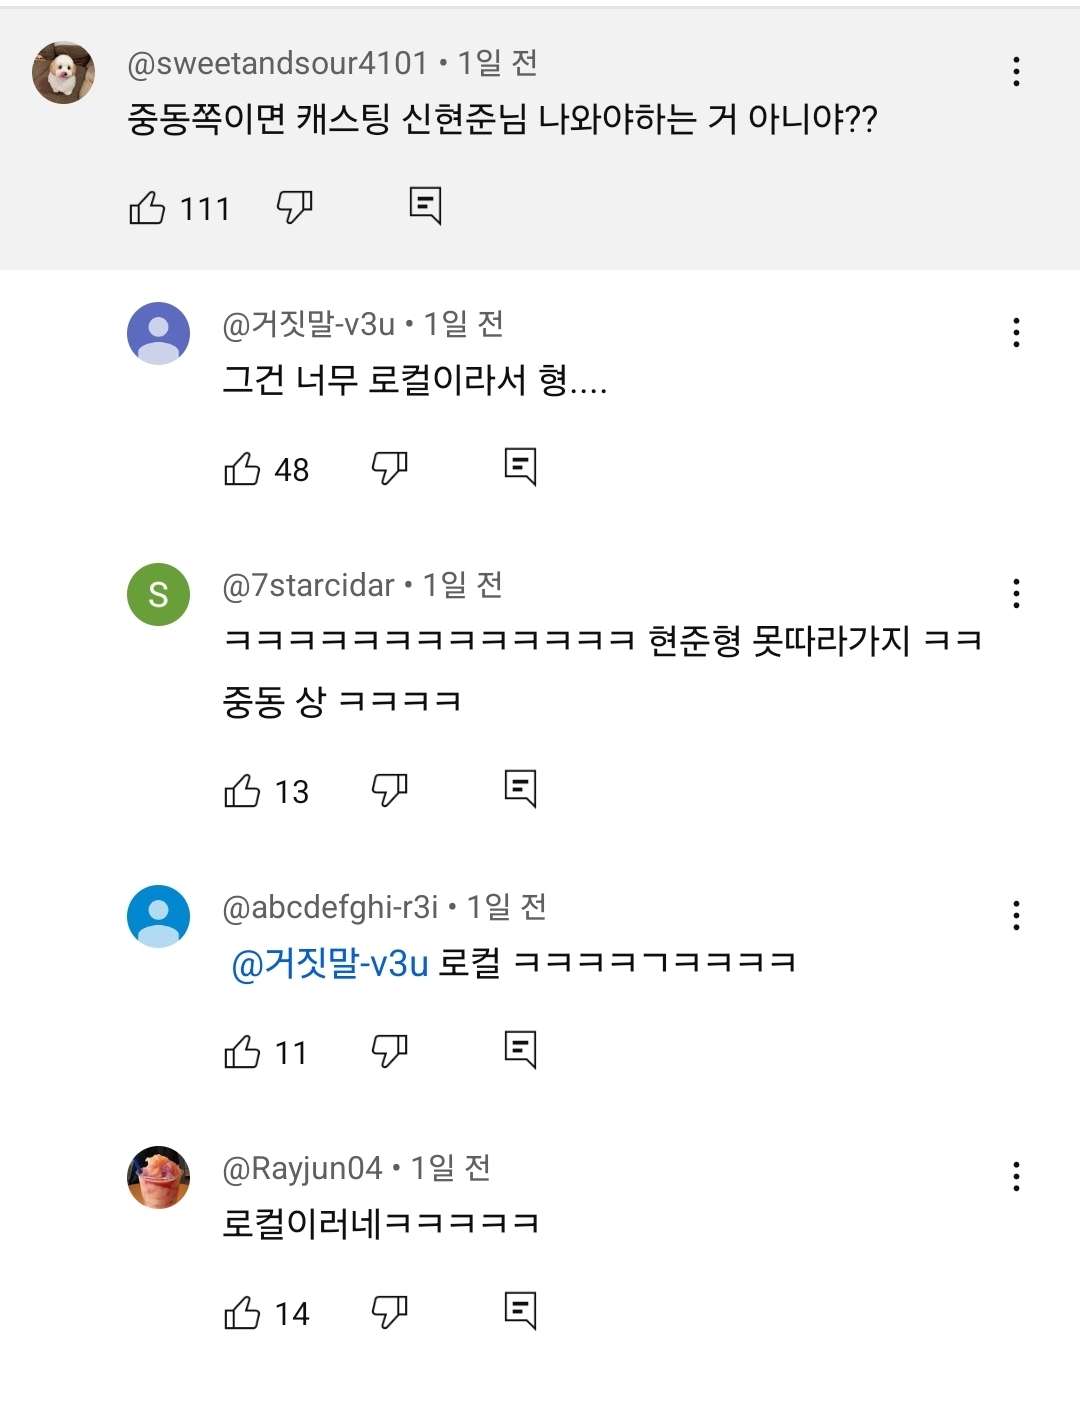Screen dimensions: 1080x1402
Task: Like the @Rayjun04 reply
Action: 242,1312
